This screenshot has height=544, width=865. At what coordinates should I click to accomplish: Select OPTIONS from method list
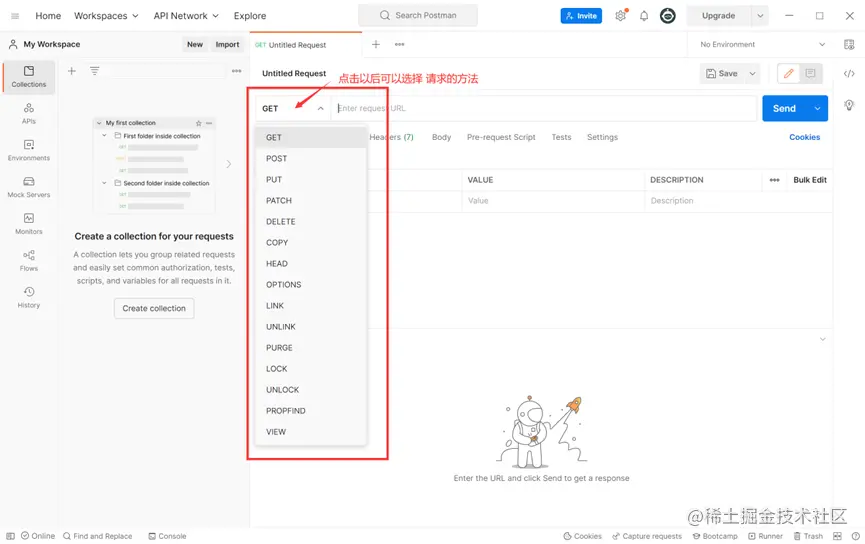tap(311, 284)
